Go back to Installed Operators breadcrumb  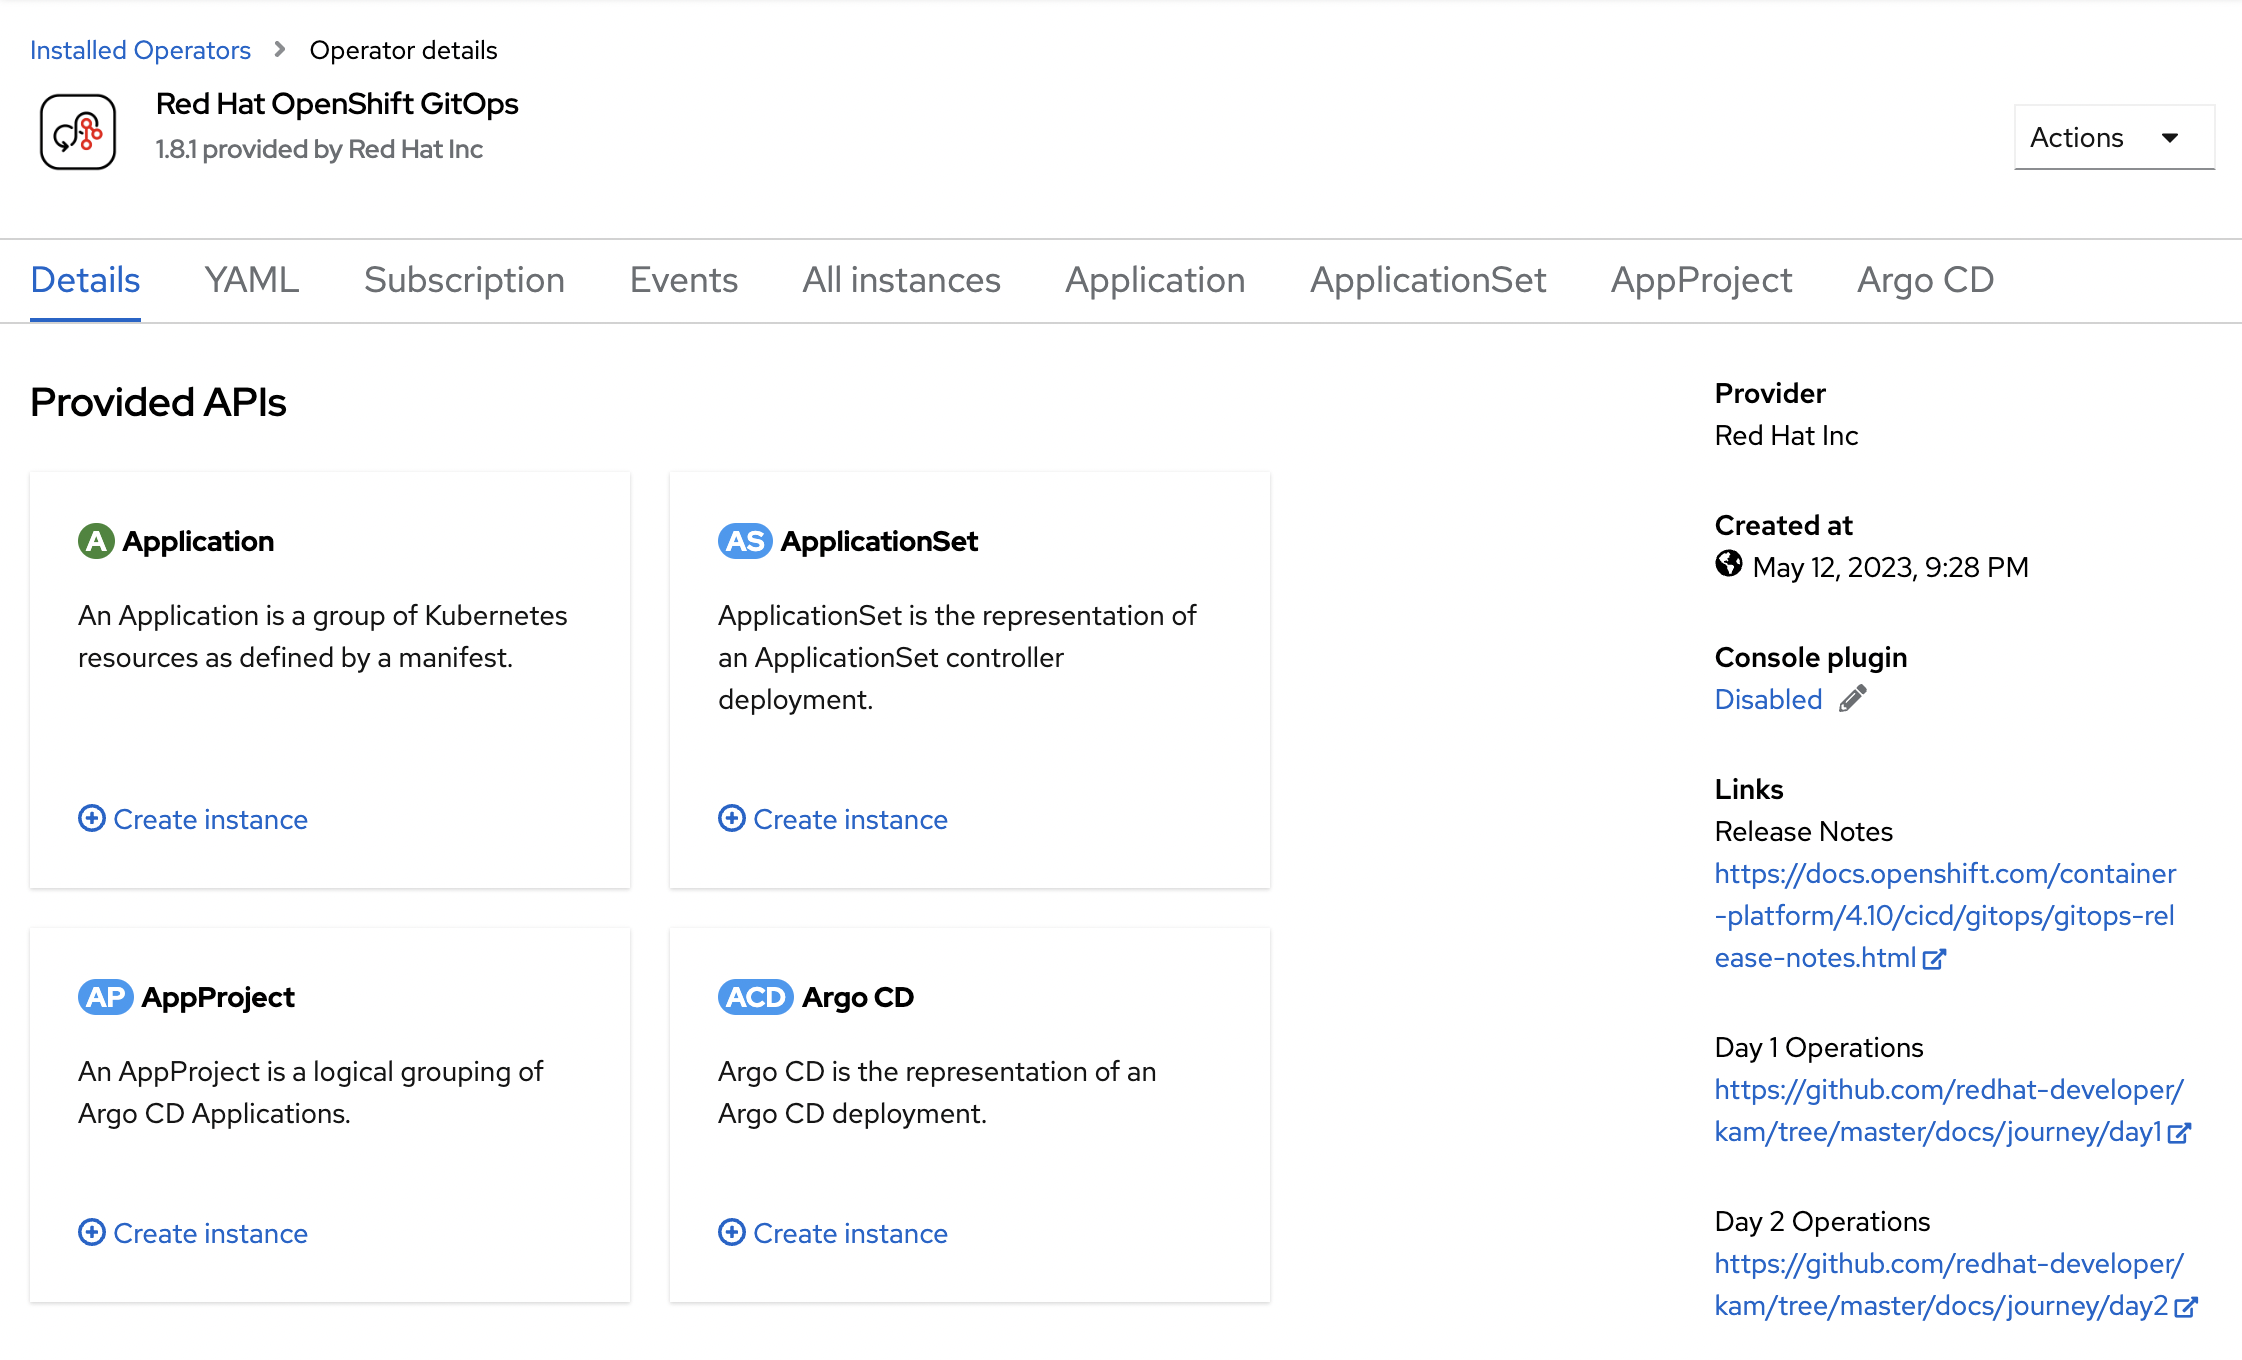click(x=140, y=50)
